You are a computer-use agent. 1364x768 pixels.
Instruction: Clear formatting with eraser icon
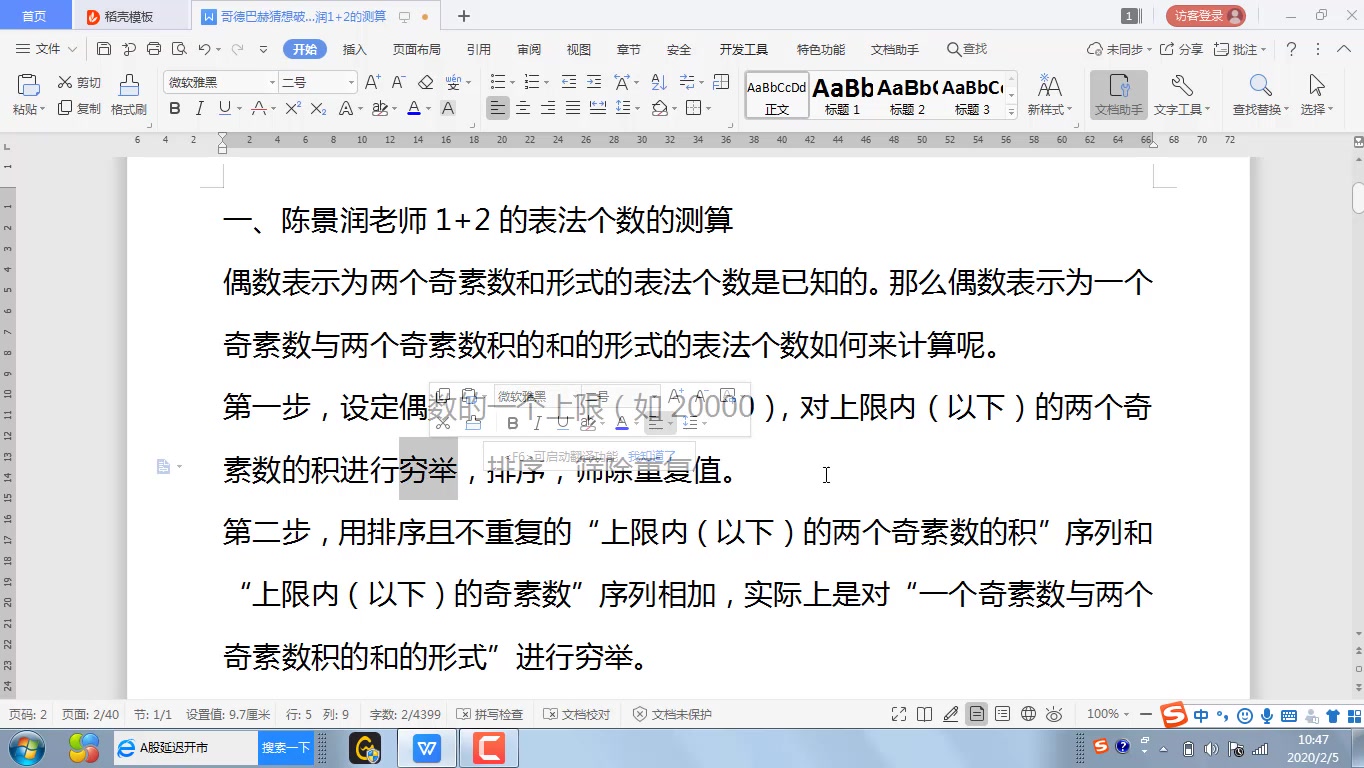click(x=426, y=82)
